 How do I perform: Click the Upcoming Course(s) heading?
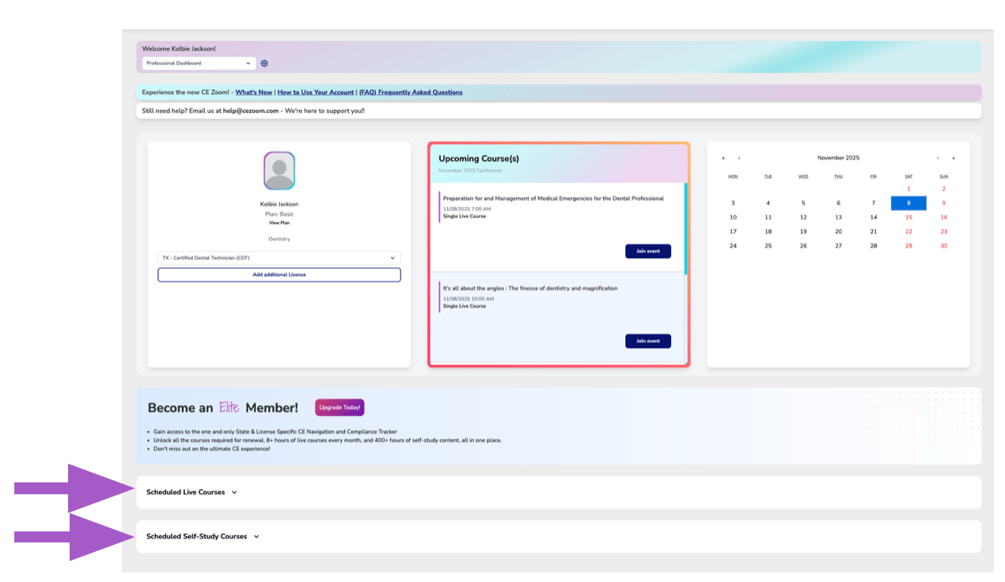[479, 158]
